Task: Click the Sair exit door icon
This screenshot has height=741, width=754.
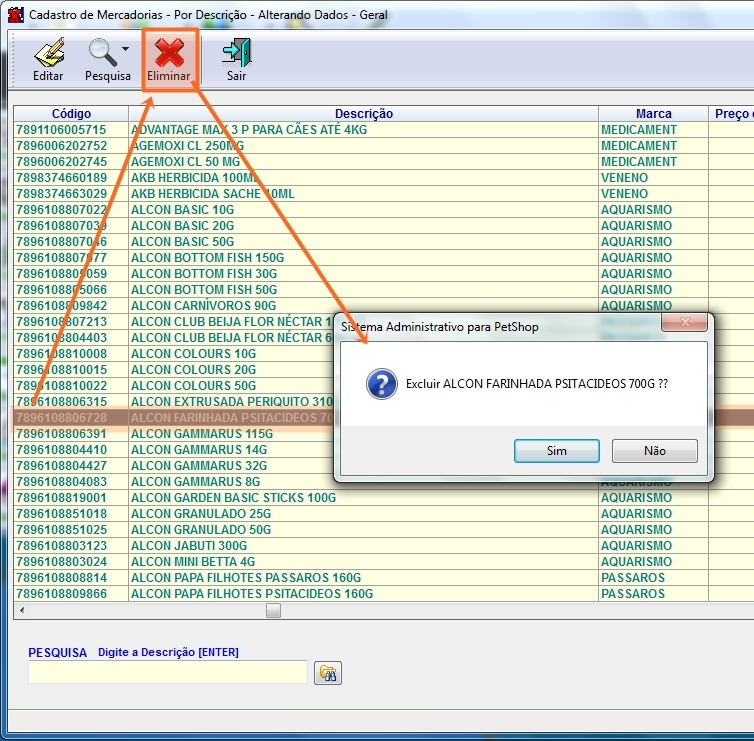Action: (237, 52)
